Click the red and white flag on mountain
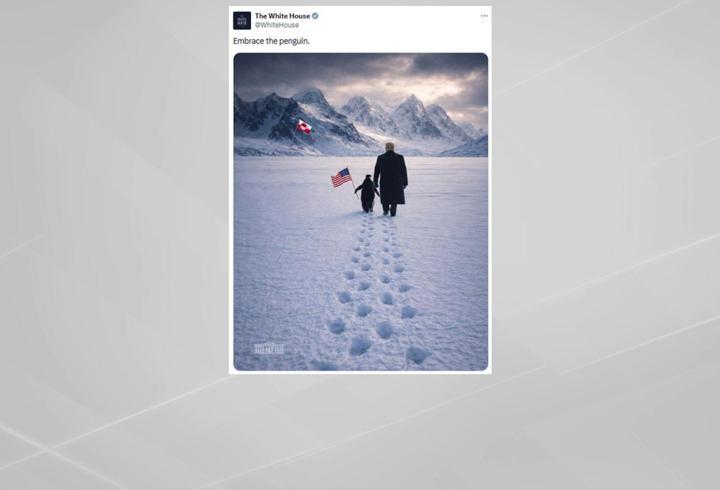This screenshot has width=720, height=490. [304, 127]
